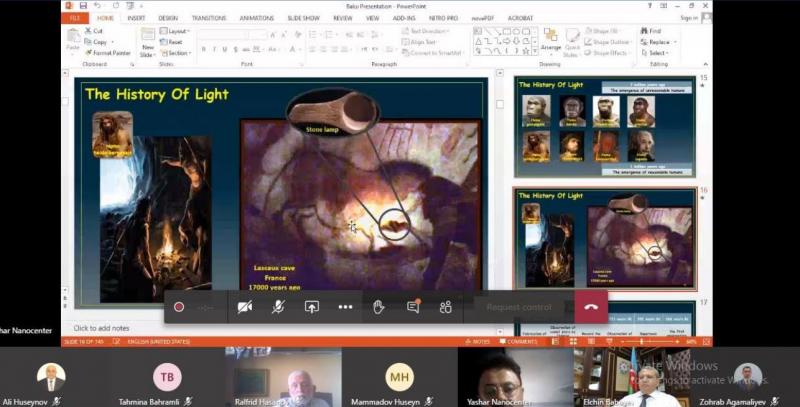The image size is (800, 407).
Task: Open COMMENTS pane from the status bar
Action: click(518, 341)
